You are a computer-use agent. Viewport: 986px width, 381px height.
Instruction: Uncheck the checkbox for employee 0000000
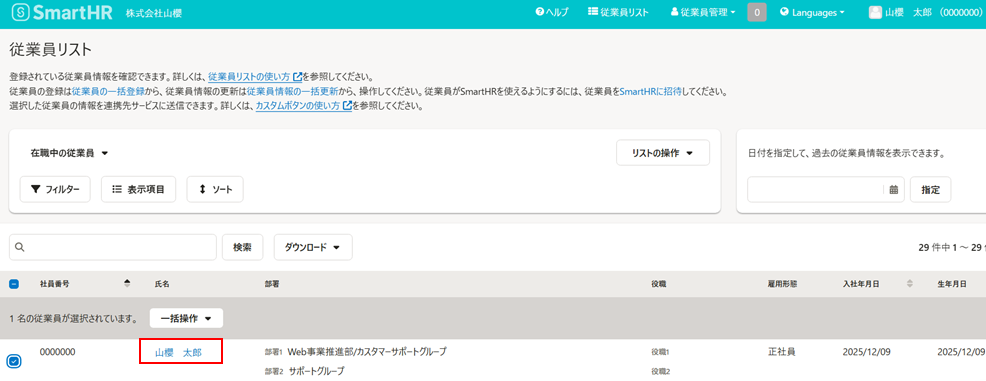[x=14, y=361]
